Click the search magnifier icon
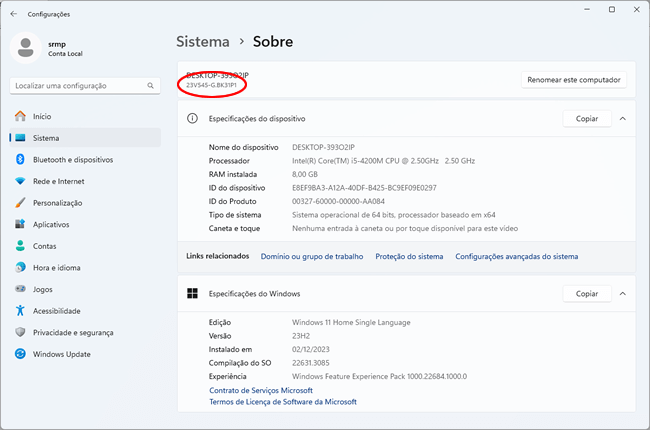The height and width of the screenshot is (430, 650). (150, 85)
